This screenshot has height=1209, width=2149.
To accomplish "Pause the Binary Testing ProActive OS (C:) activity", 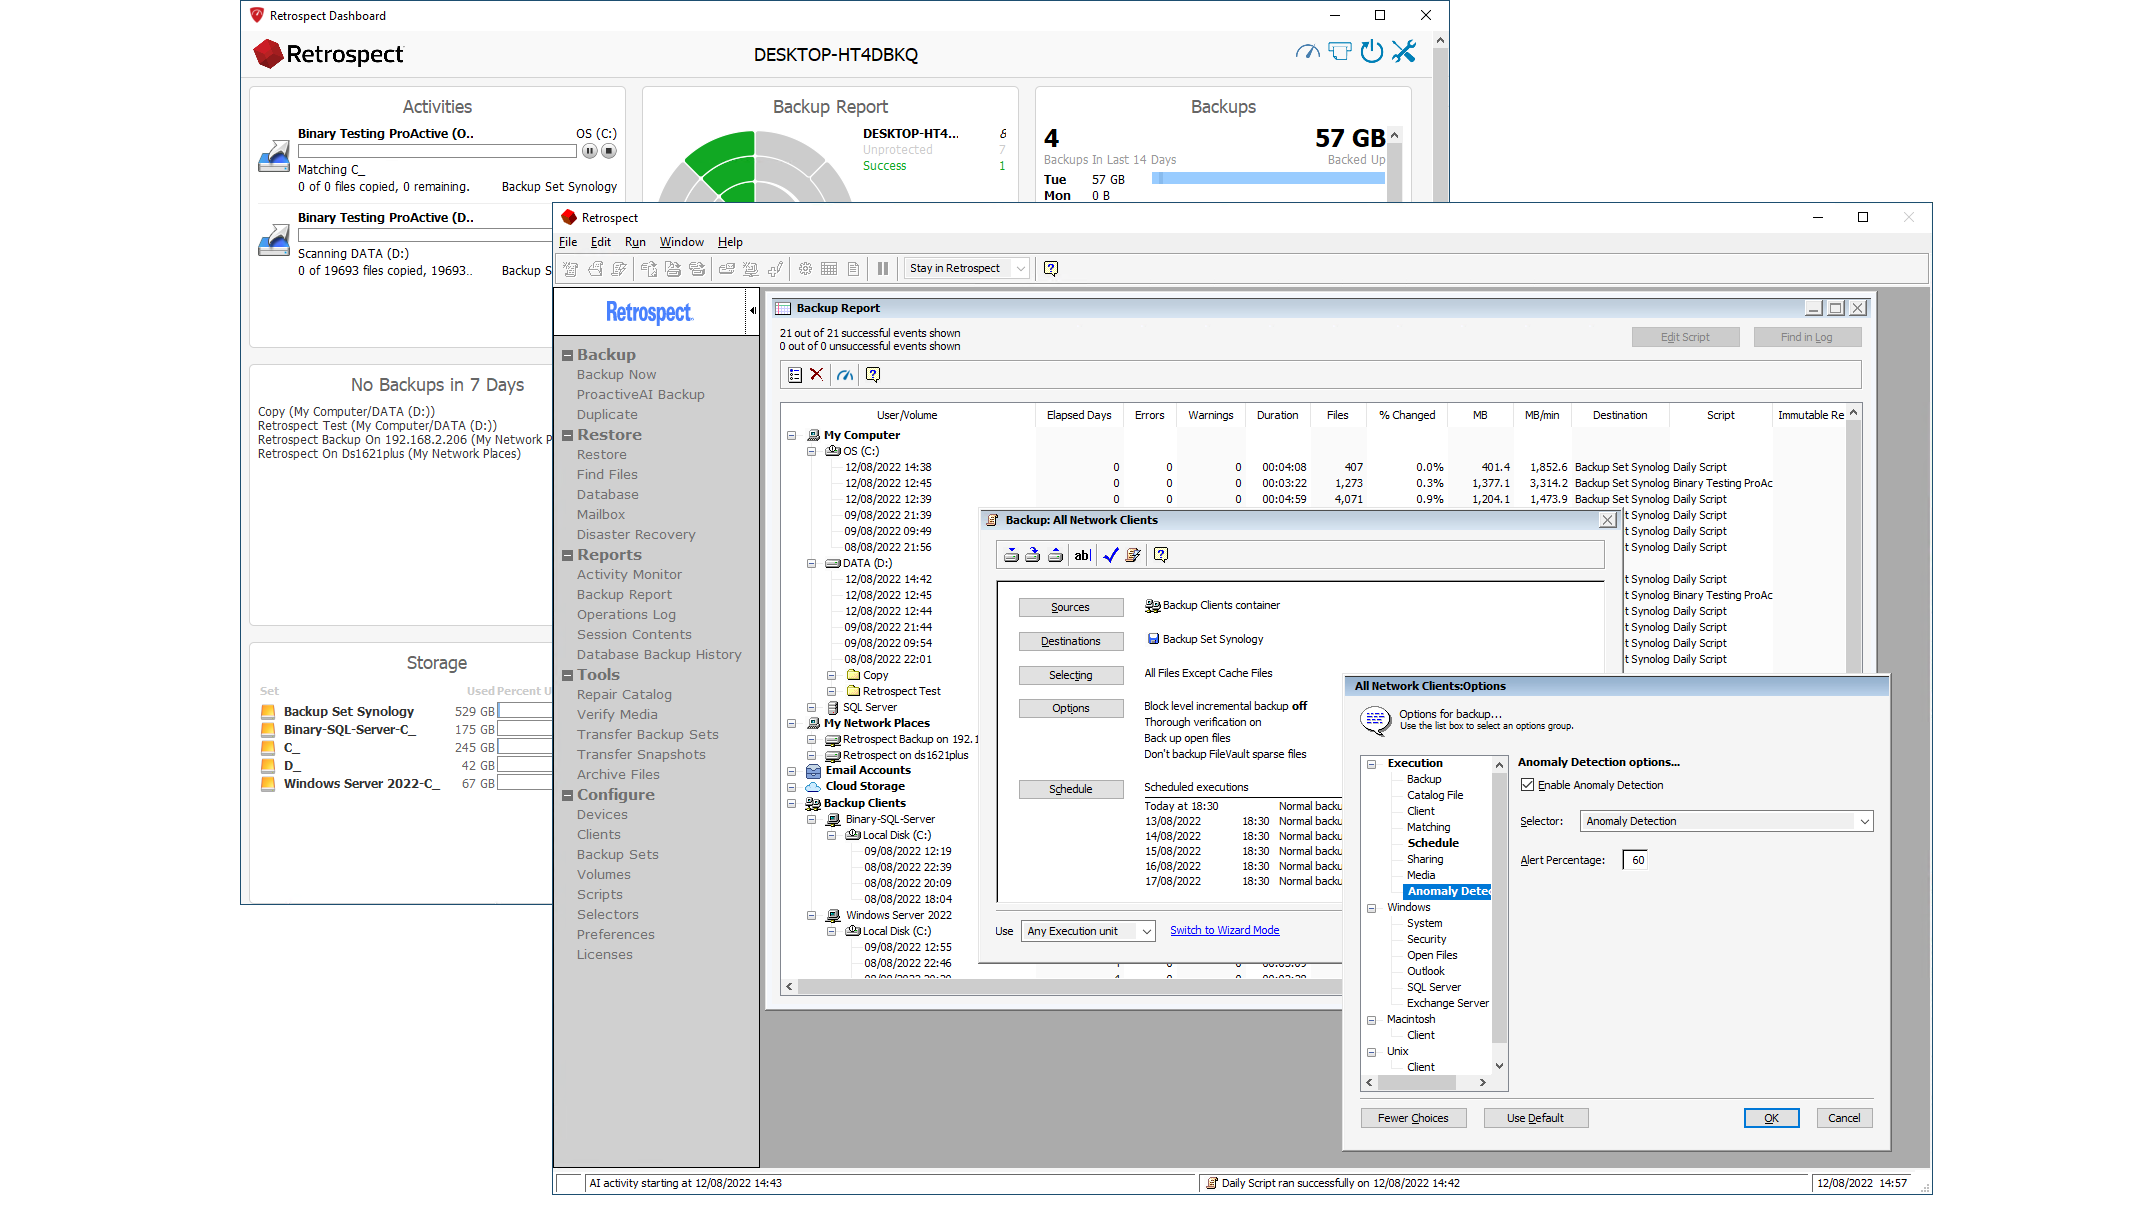I will pos(590,151).
